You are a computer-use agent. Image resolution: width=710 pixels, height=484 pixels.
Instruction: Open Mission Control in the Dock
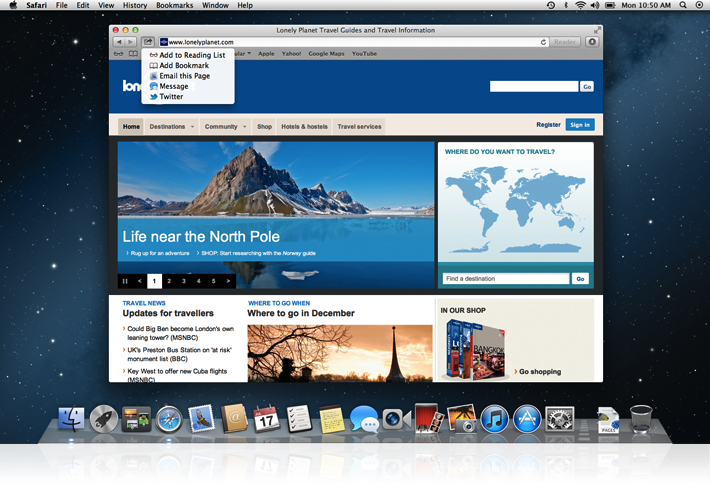(136, 418)
